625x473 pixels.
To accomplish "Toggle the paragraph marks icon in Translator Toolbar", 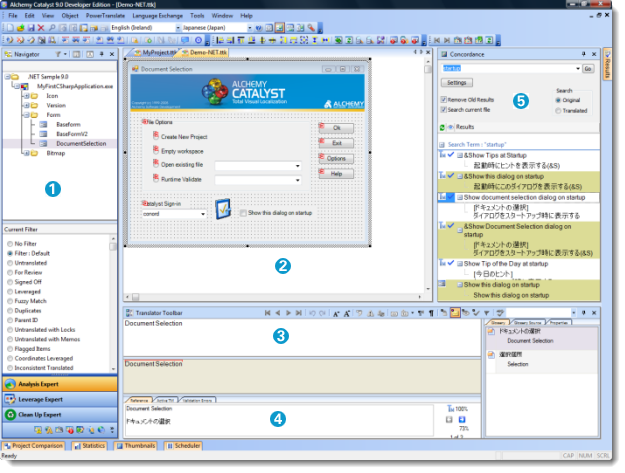I will tap(431, 314).
